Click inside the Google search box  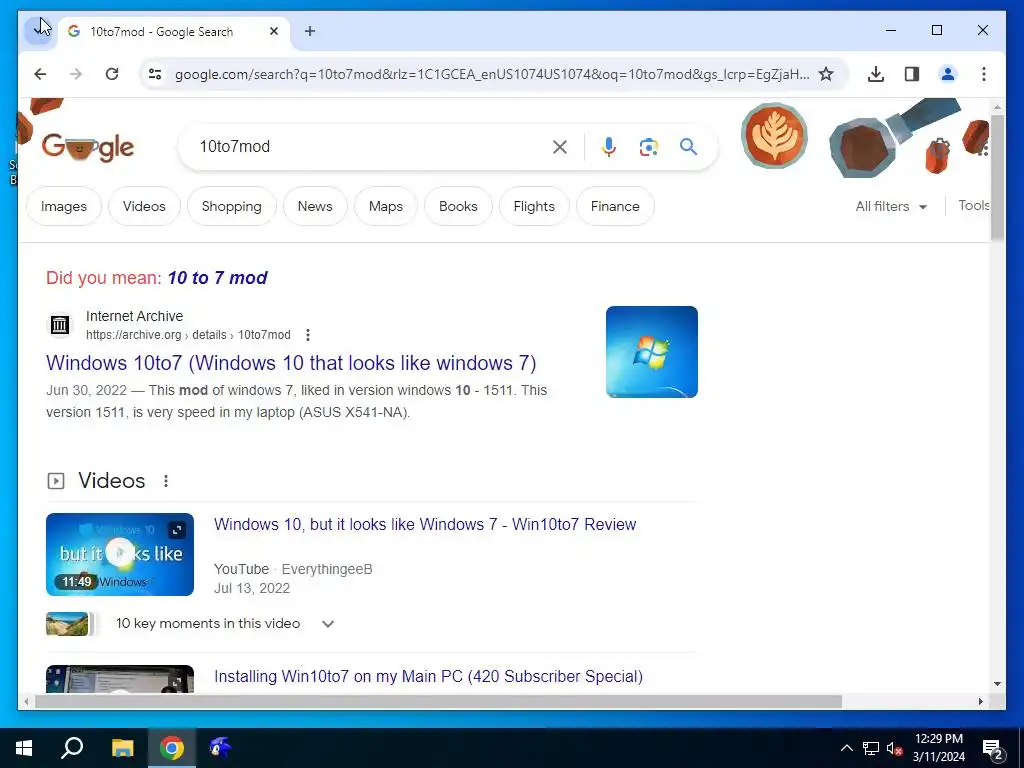point(369,146)
